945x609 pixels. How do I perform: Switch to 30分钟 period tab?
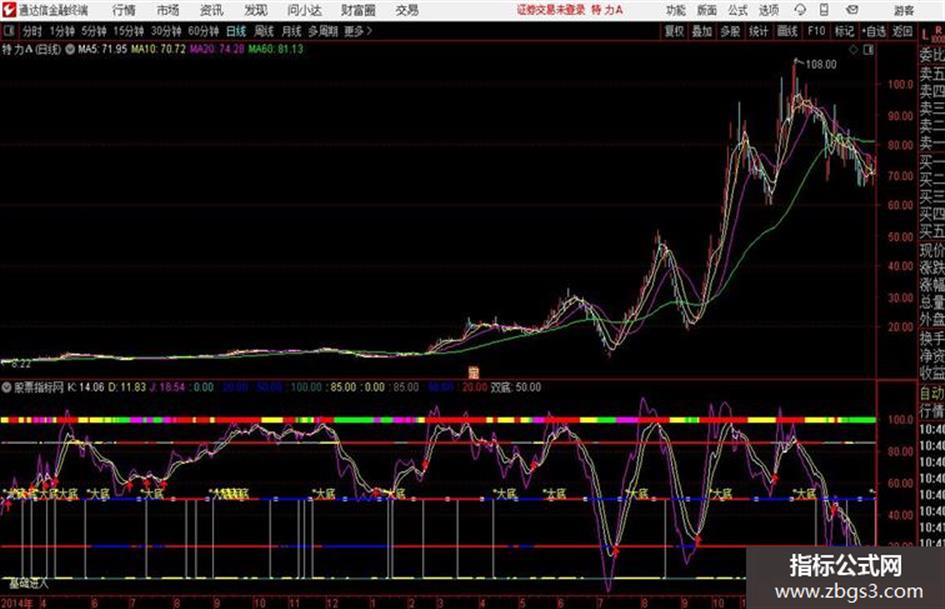tap(166, 31)
